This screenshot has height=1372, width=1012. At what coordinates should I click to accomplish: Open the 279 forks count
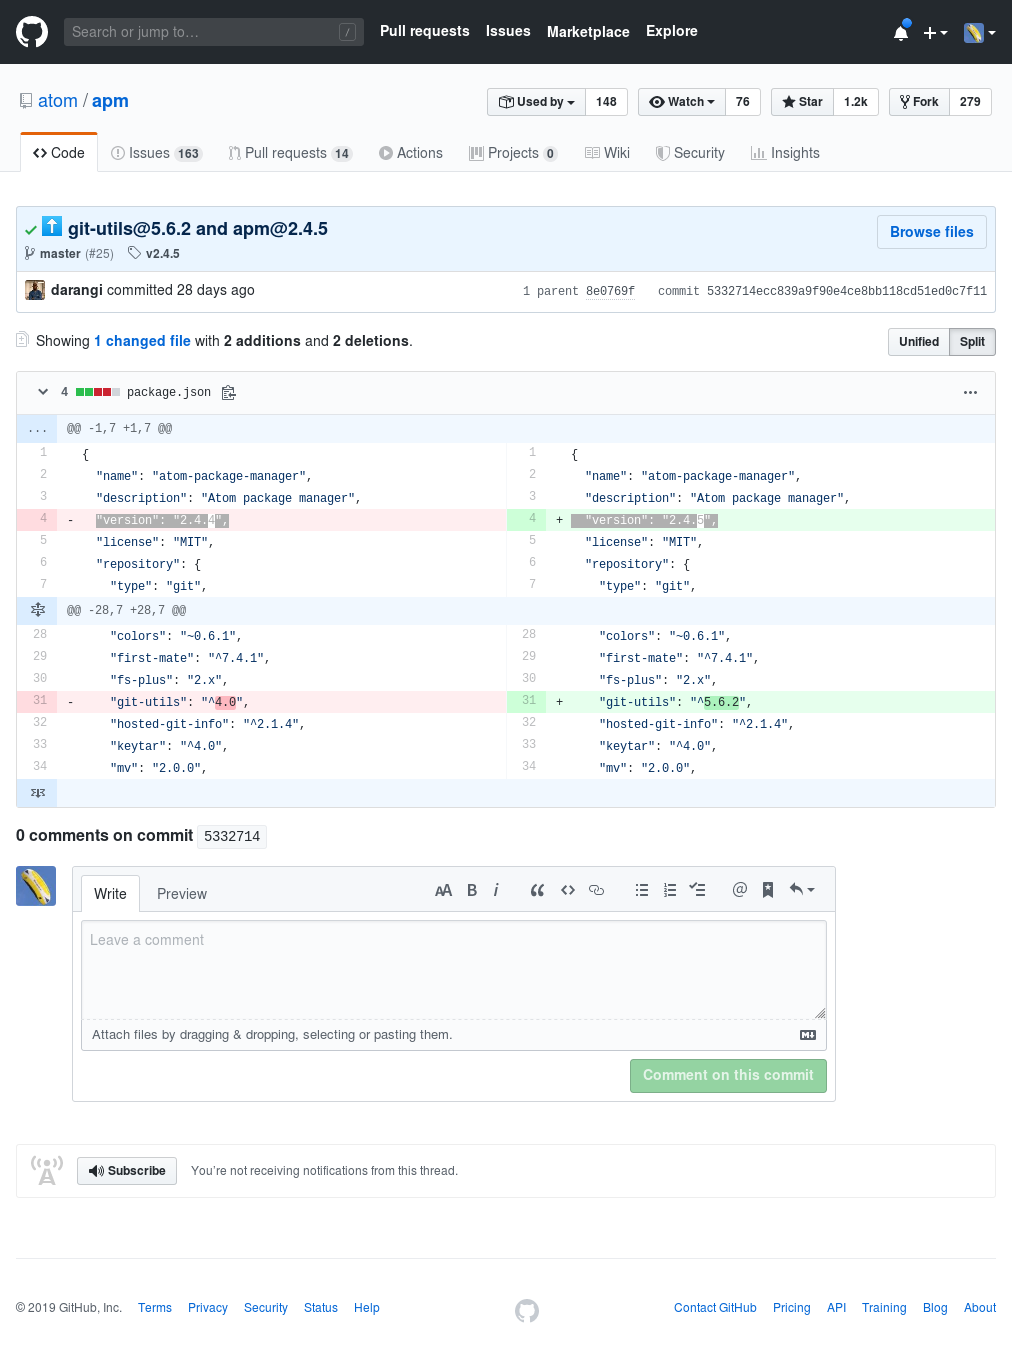click(970, 102)
